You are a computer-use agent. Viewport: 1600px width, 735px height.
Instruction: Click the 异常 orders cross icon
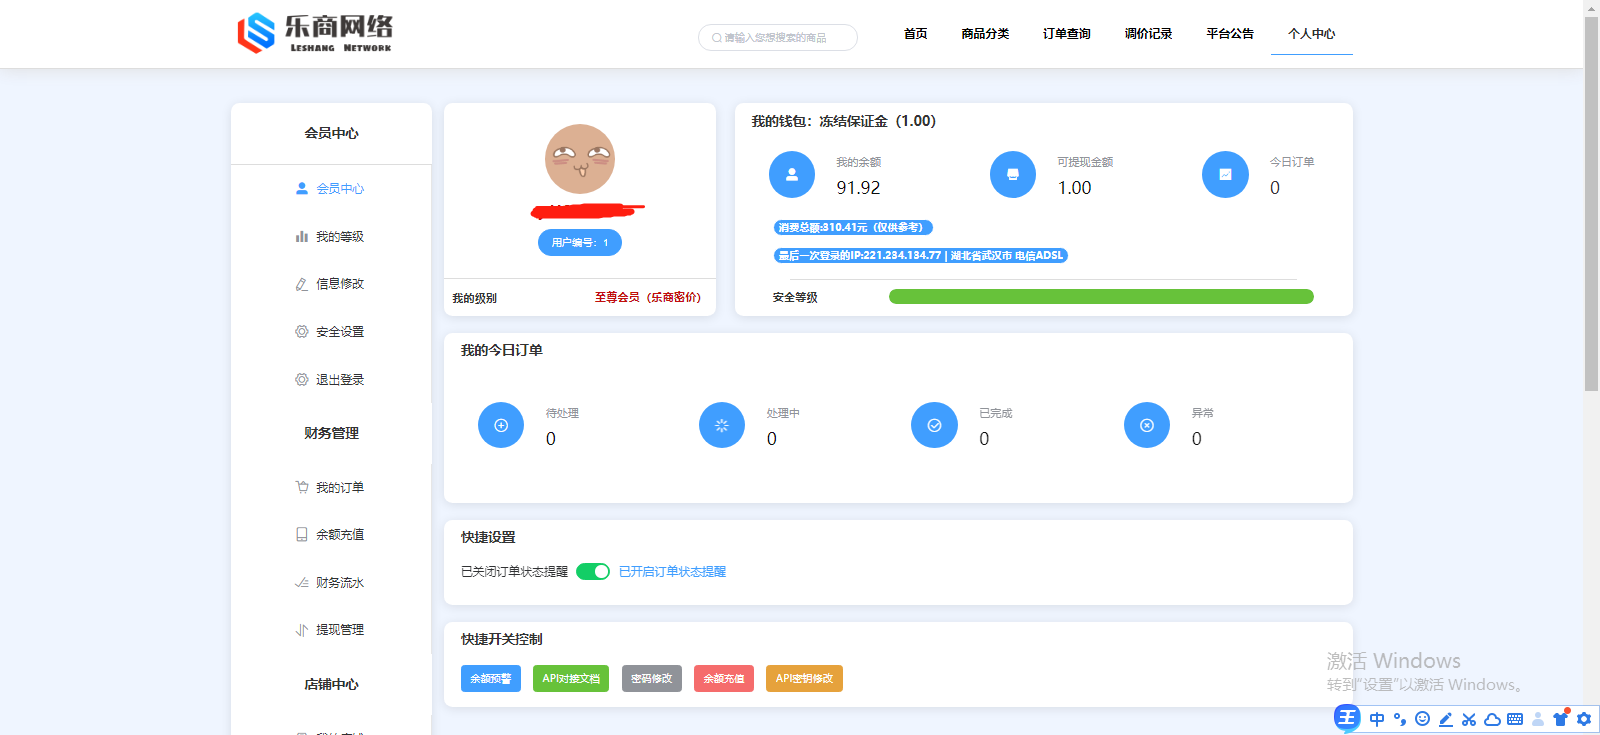tap(1147, 426)
